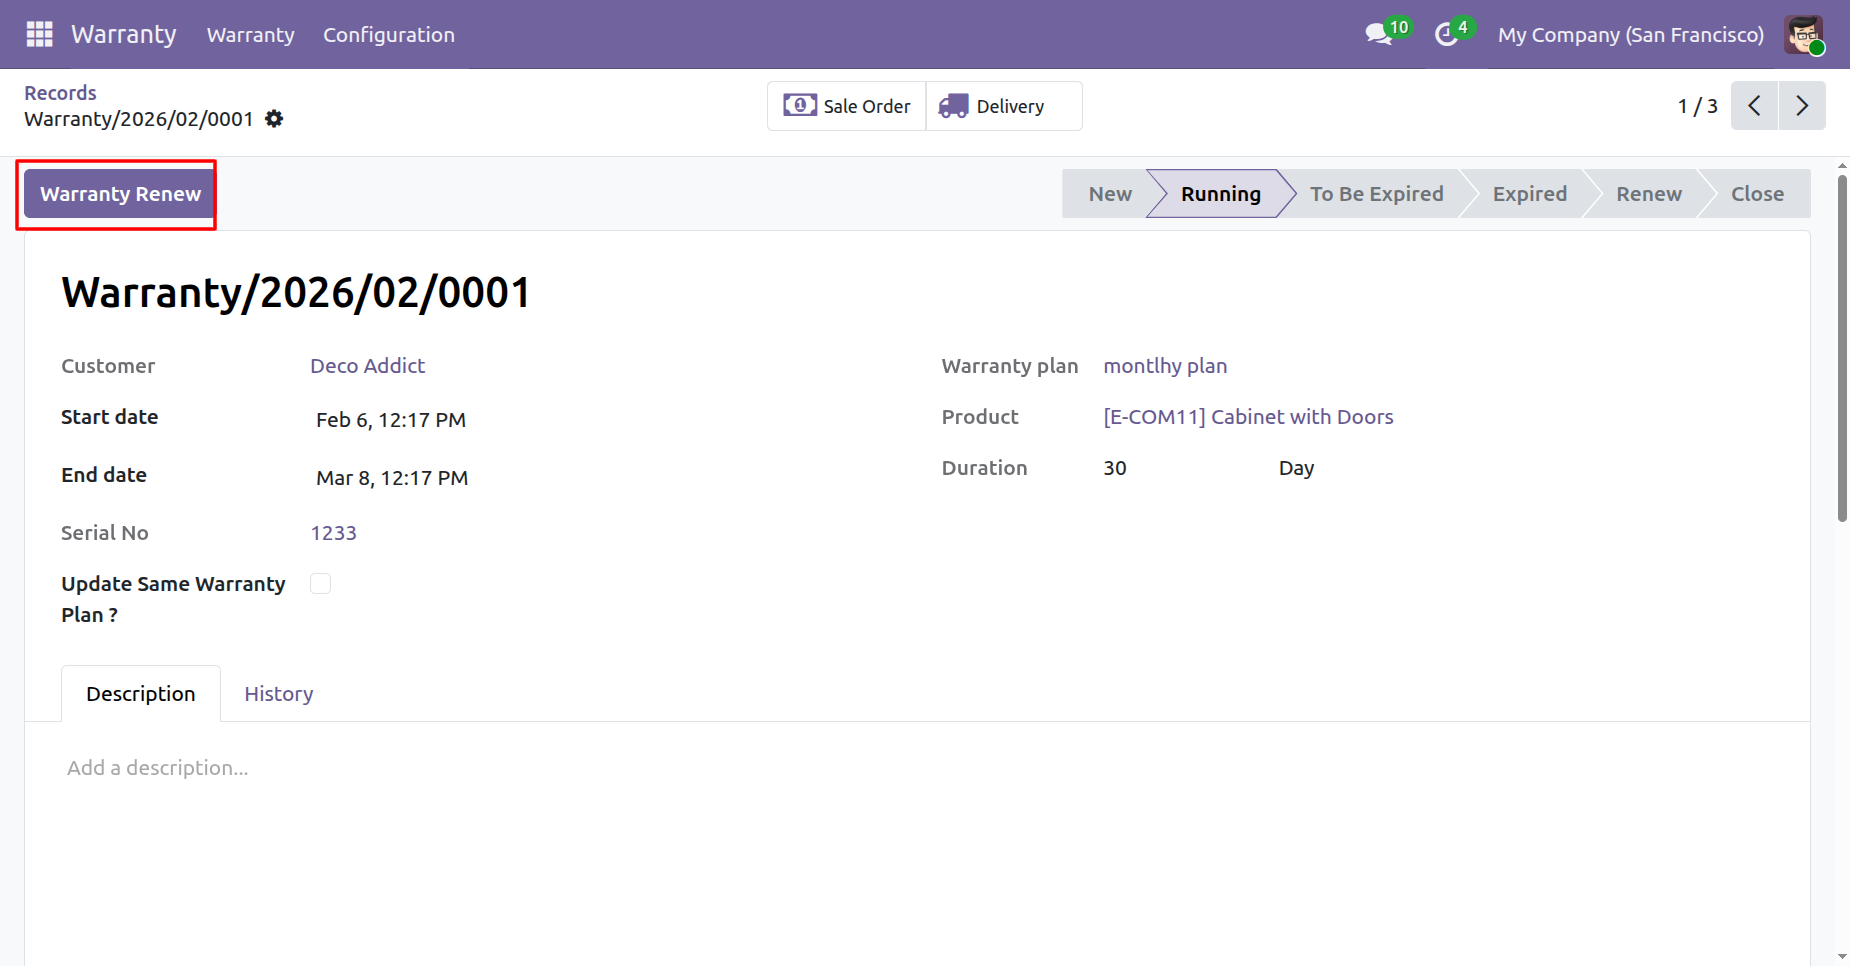Switch to the History tab

278,694
